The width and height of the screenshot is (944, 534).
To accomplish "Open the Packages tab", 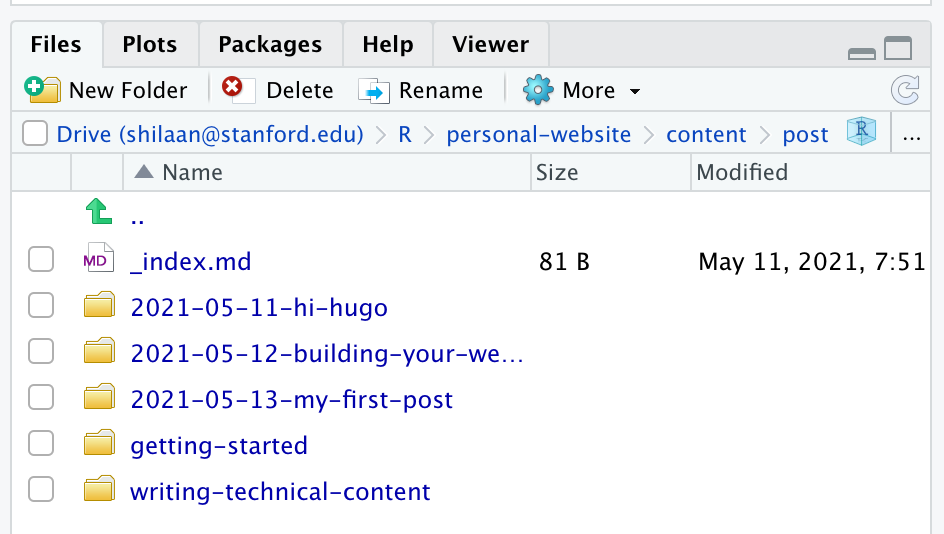I will pyautogui.click(x=270, y=44).
